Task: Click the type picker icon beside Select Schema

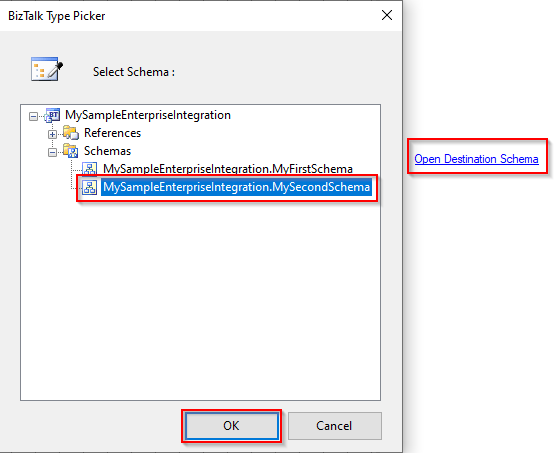Action: tap(47, 69)
